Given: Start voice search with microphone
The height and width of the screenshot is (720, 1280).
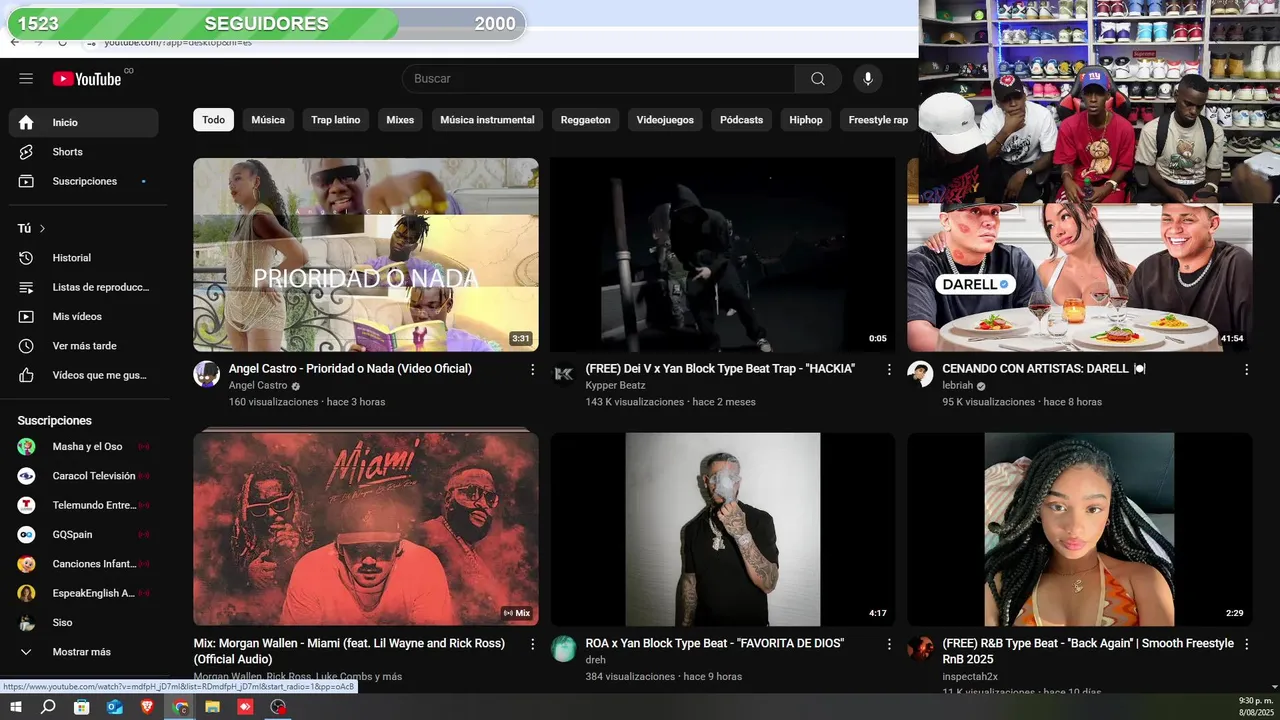Looking at the screenshot, I should [x=868, y=79].
